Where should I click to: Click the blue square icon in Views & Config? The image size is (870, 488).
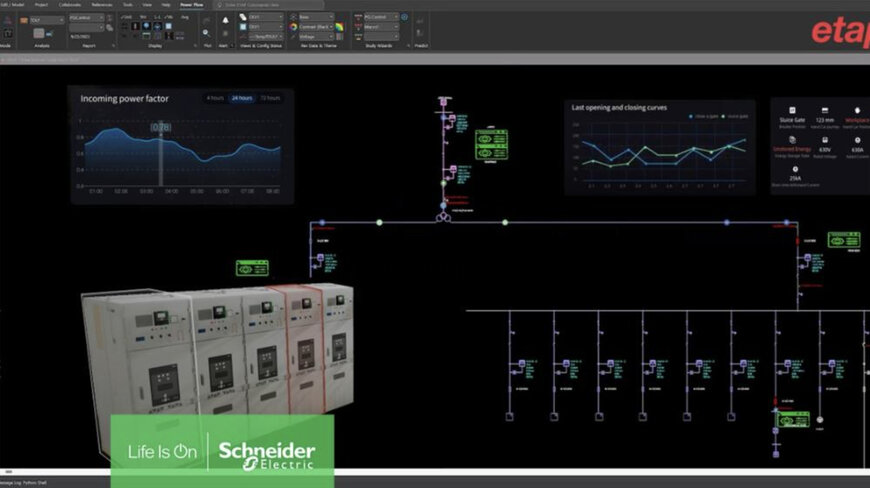click(242, 27)
